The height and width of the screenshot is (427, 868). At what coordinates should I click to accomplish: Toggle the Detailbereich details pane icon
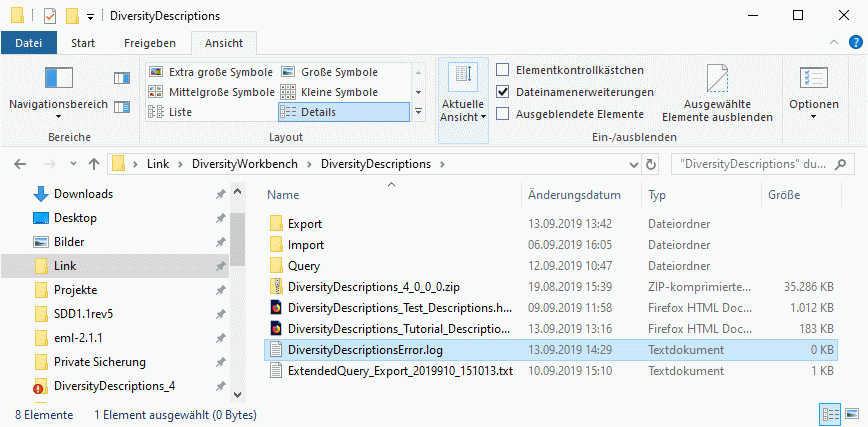point(122,106)
